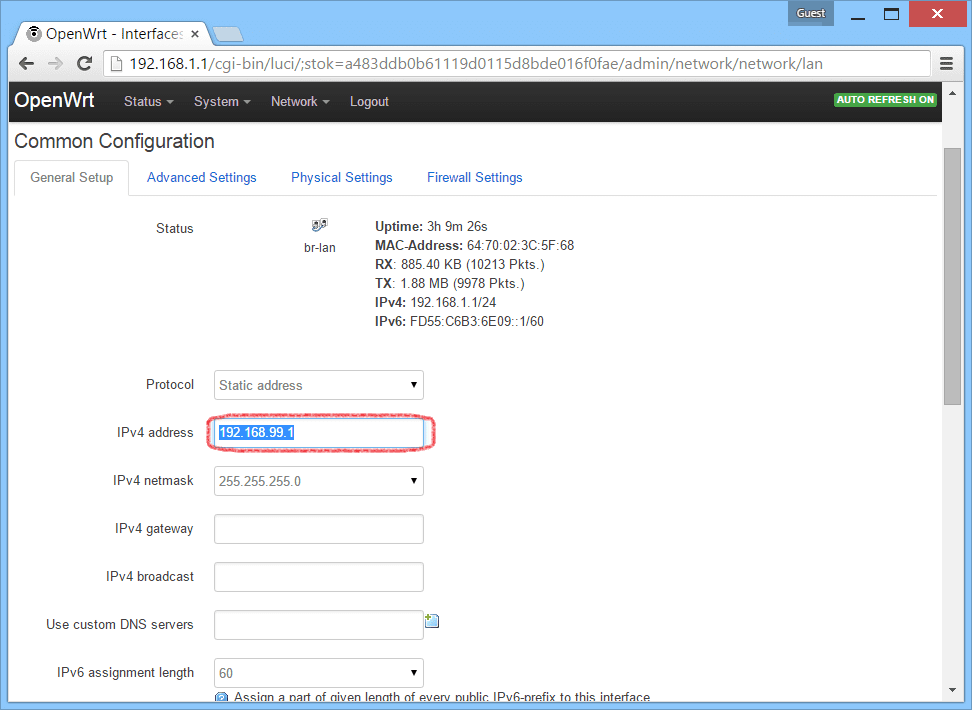Click the IPv6 FD55:C6B3:6E09::1/60 text
This screenshot has width=972, height=710.
(459, 321)
